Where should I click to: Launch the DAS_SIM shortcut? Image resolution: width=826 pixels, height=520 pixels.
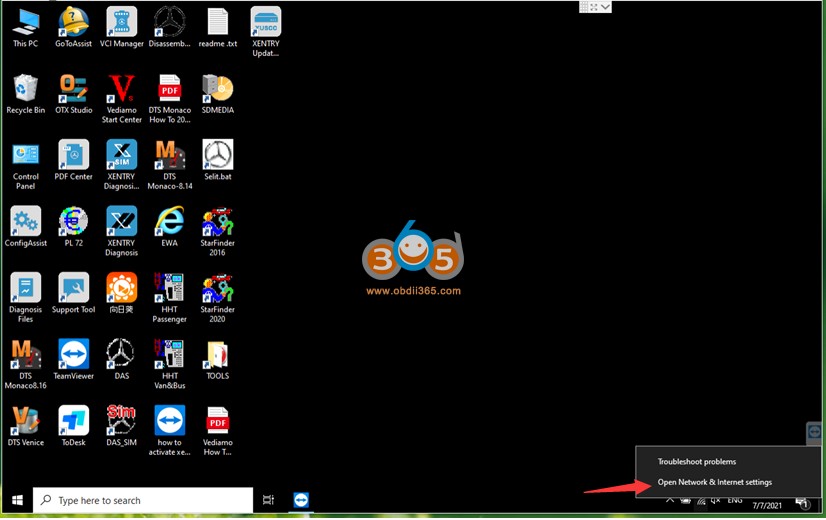coord(122,427)
